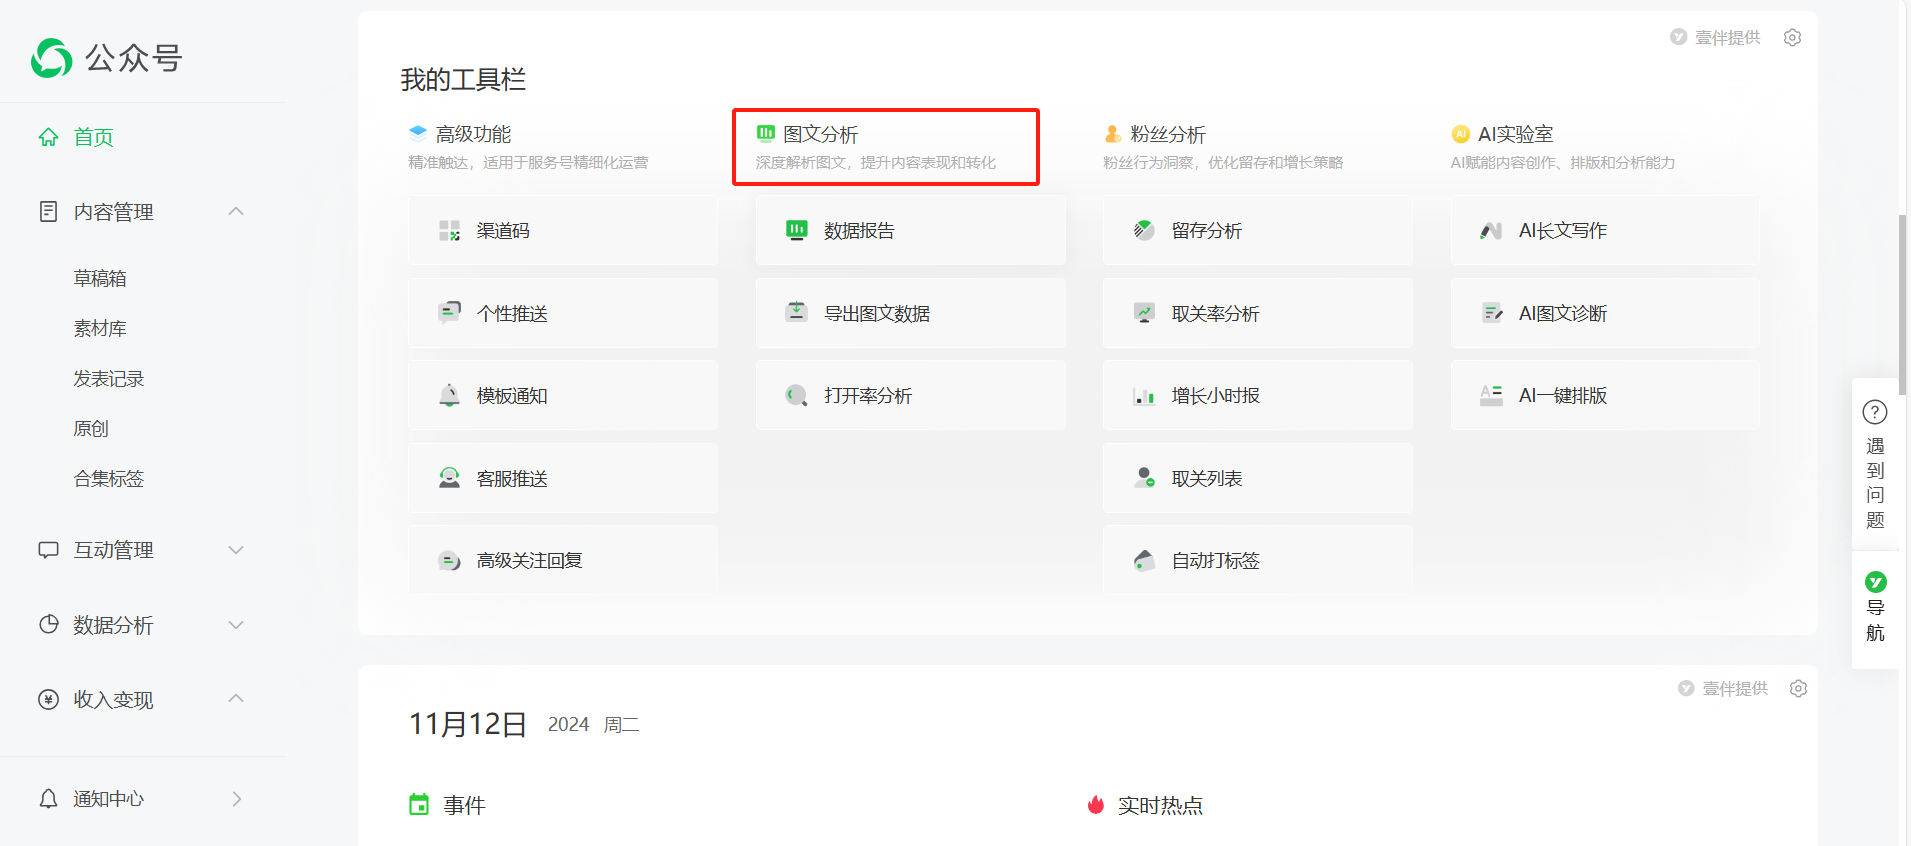The height and width of the screenshot is (846, 1911).
Task: Open 素材库 in the sidebar
Action: 100,328
